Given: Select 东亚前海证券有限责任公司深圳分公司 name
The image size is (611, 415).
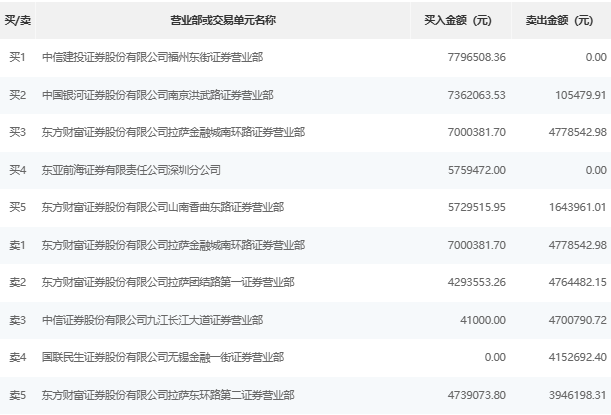Looking at the screenshot, I should point(131,170).
